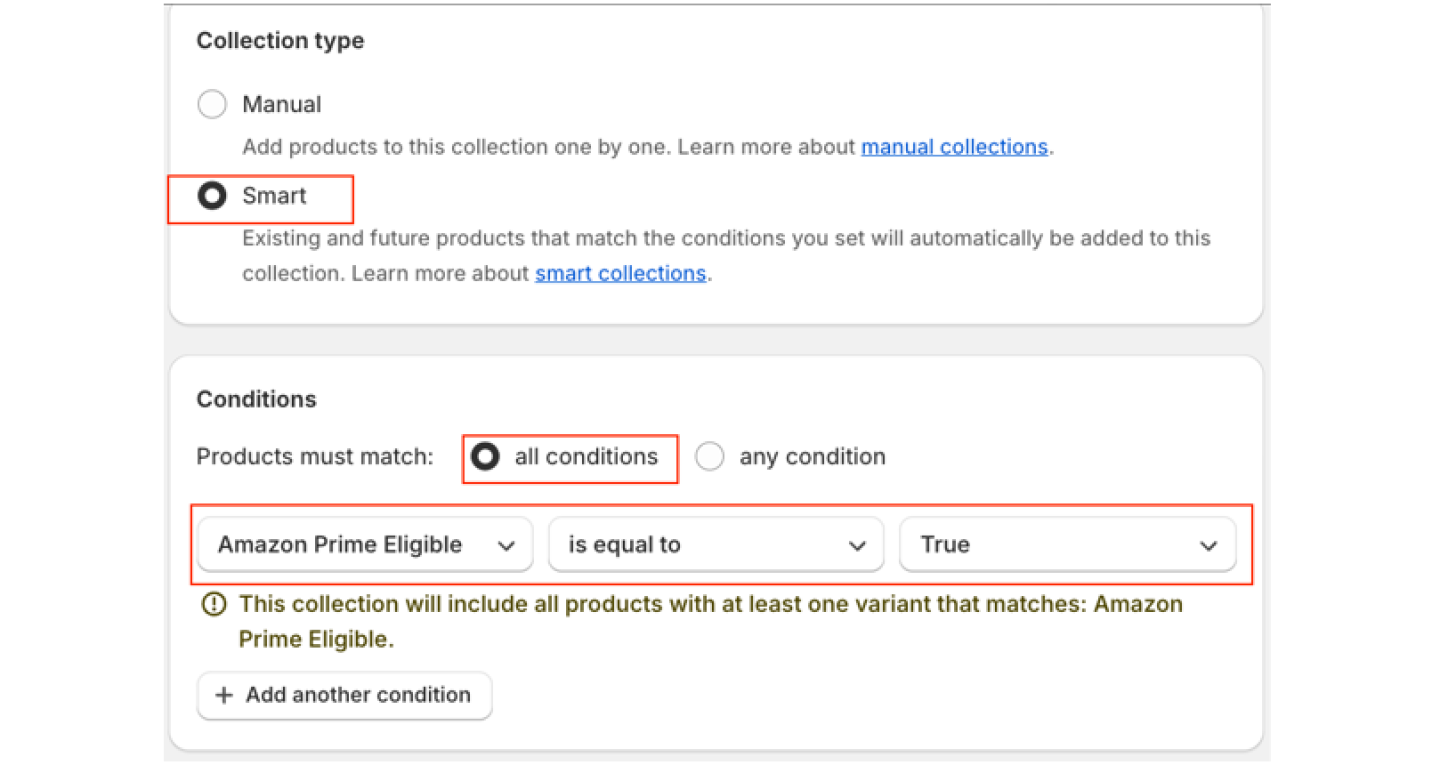Screen dimensions: 1440x765
Task: Click the plus icon in Add another condition
Action: pos(224,696)
